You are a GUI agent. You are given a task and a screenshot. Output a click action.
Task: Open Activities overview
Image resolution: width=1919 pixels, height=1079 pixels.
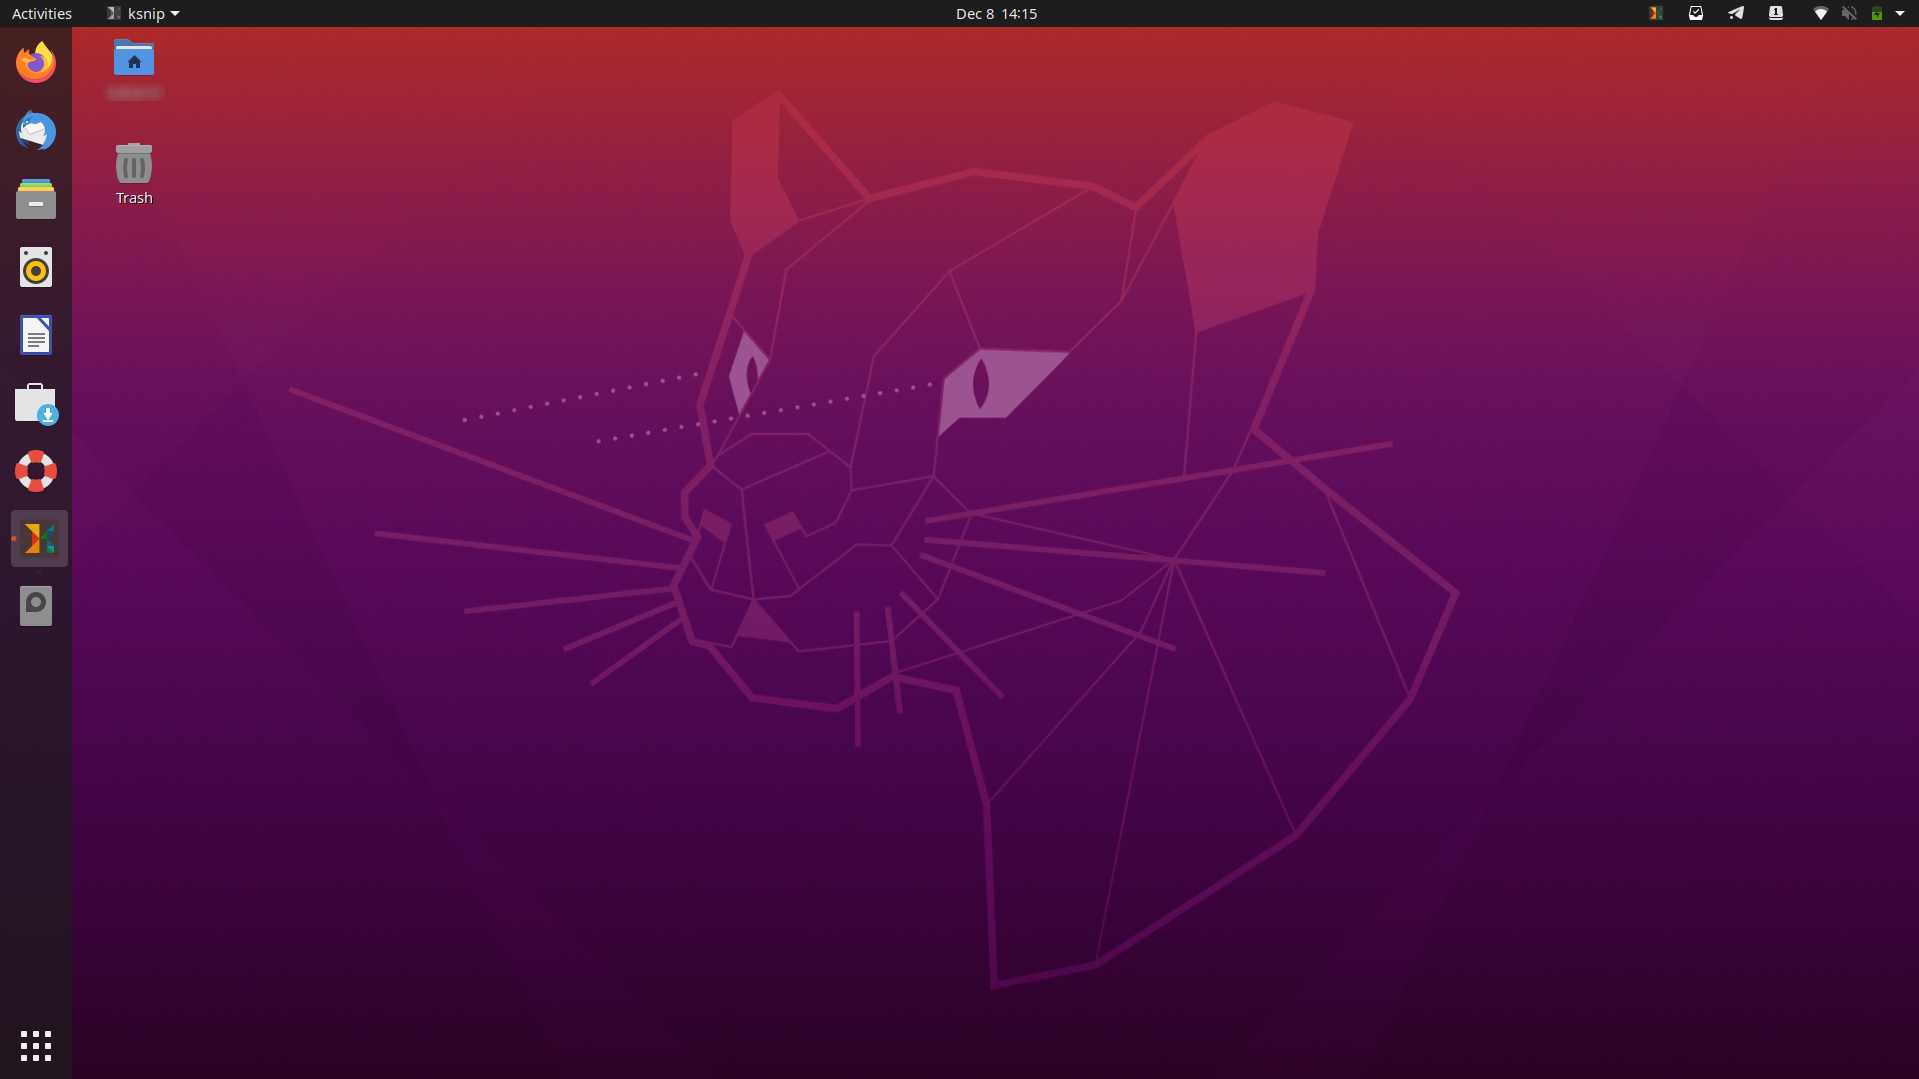coord(42,13)
